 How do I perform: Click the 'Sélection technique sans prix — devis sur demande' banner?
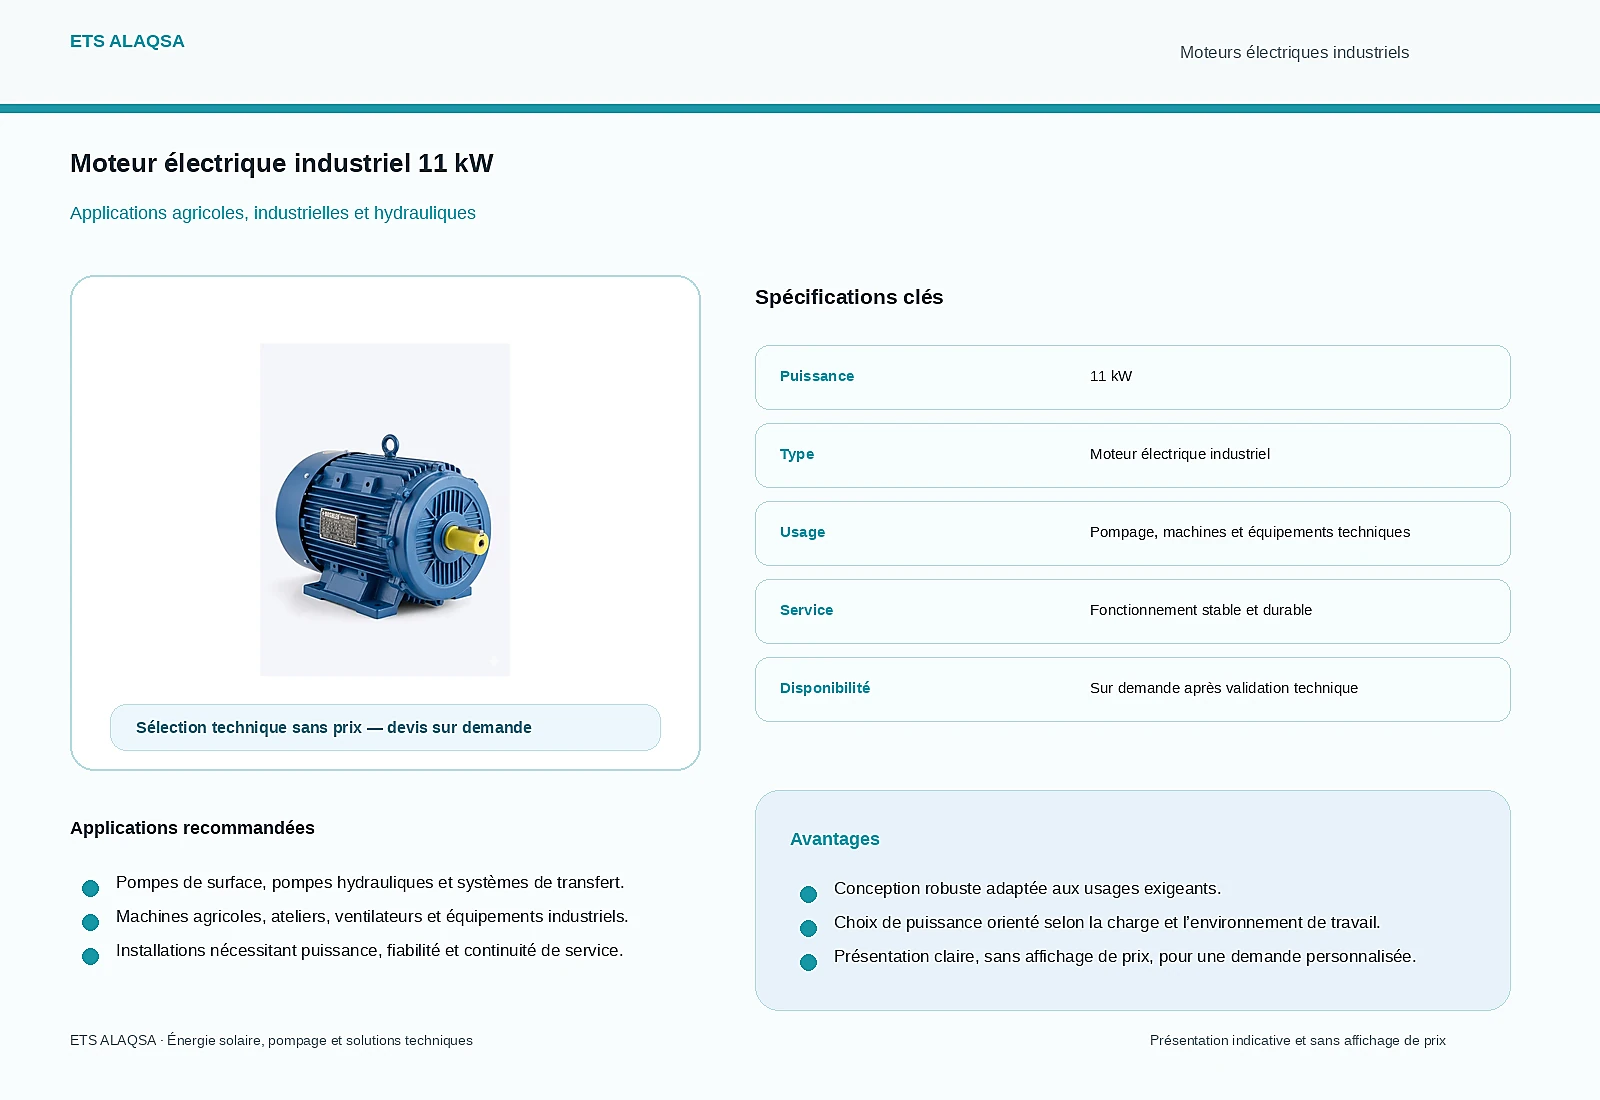pos(385,727)
